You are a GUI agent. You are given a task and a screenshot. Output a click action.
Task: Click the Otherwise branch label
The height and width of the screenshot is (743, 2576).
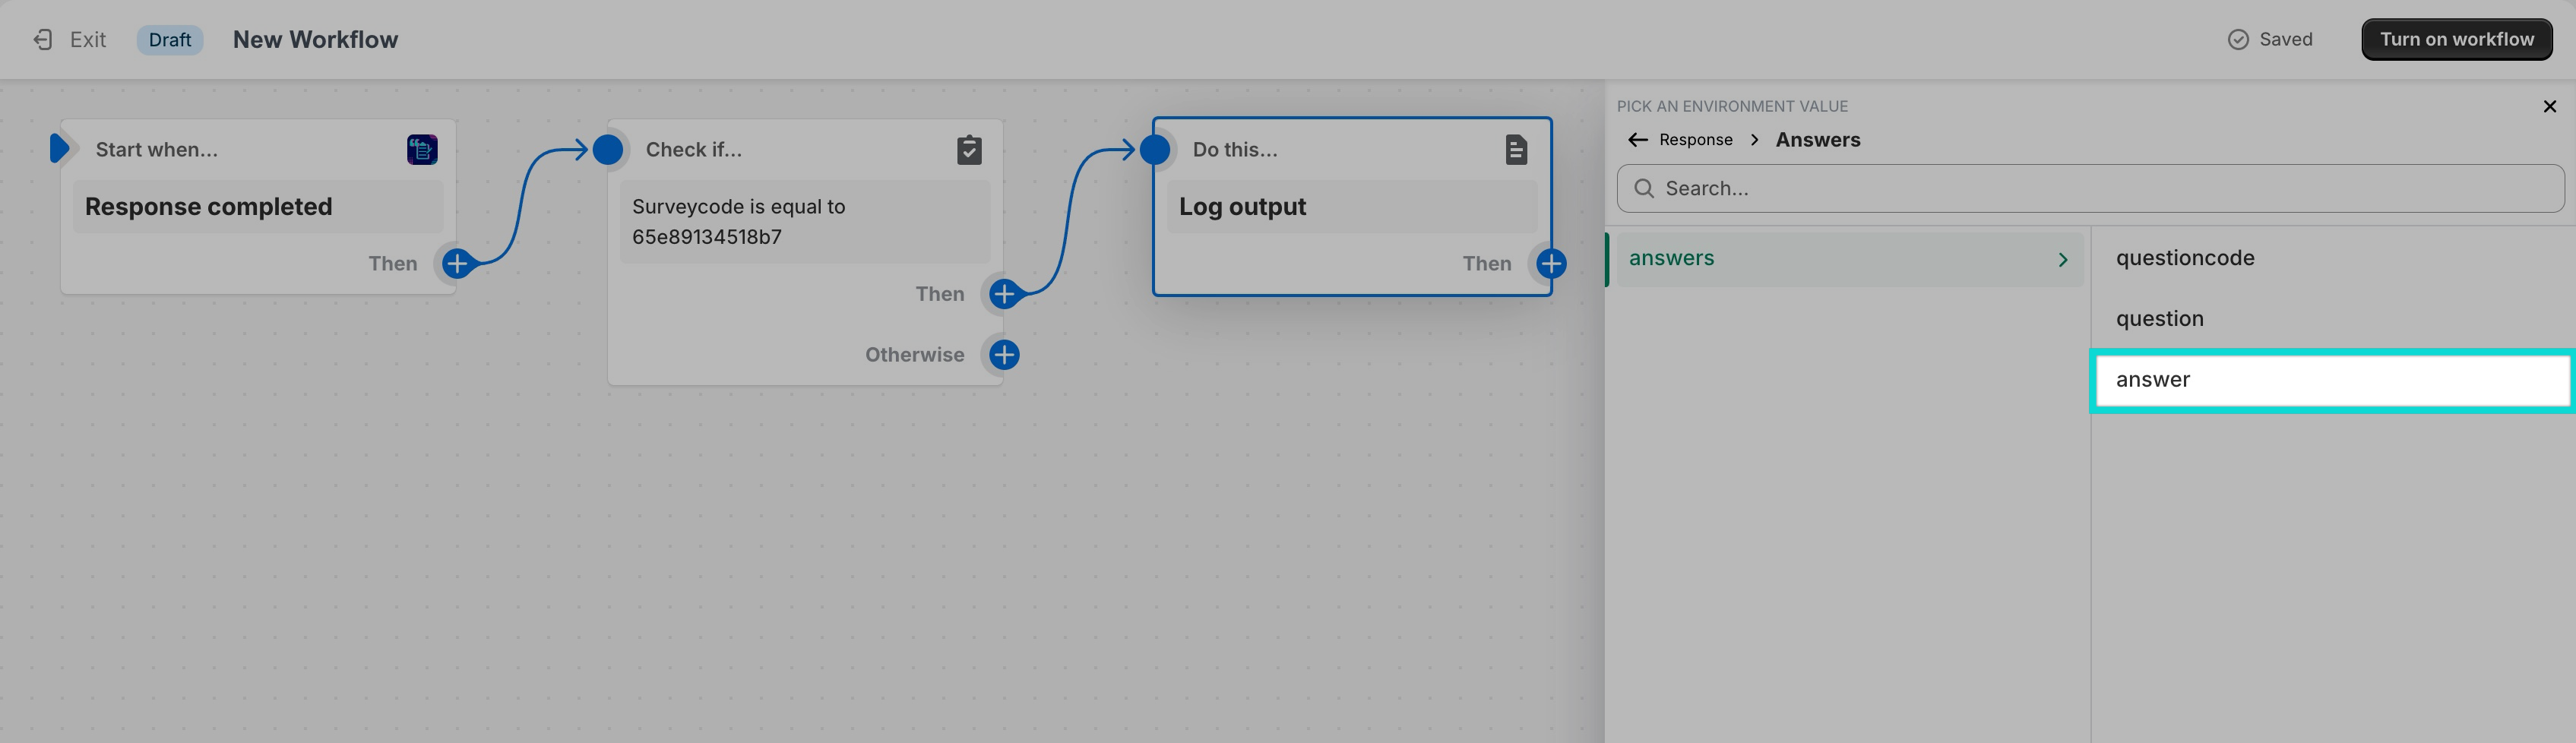[914, 354]
